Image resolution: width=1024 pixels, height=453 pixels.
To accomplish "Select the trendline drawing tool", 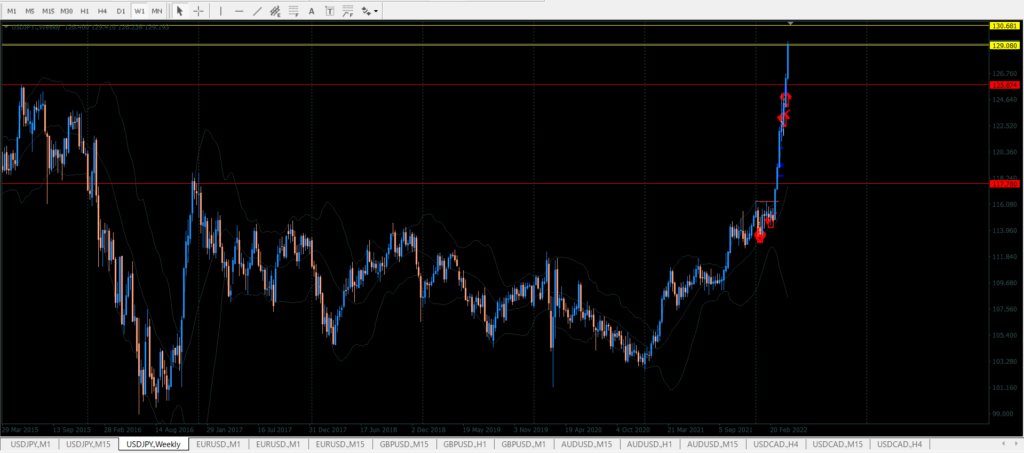I will pos(258,11).
